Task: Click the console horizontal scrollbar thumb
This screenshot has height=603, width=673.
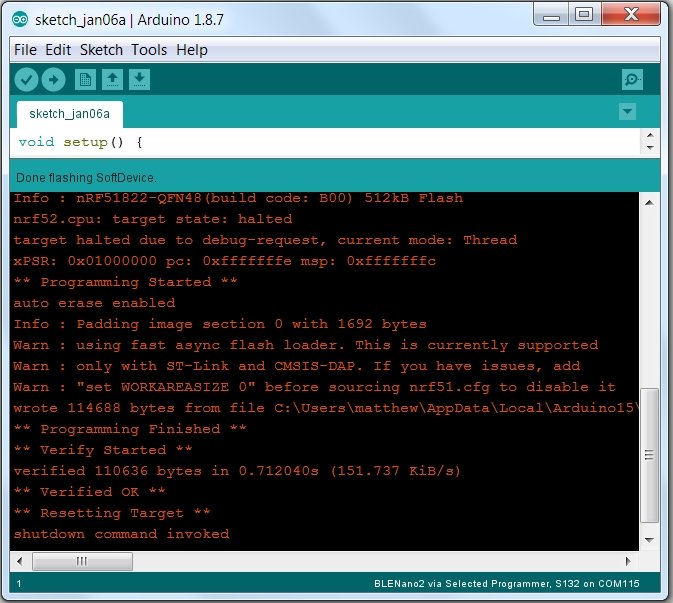Action: coord(82,561)
